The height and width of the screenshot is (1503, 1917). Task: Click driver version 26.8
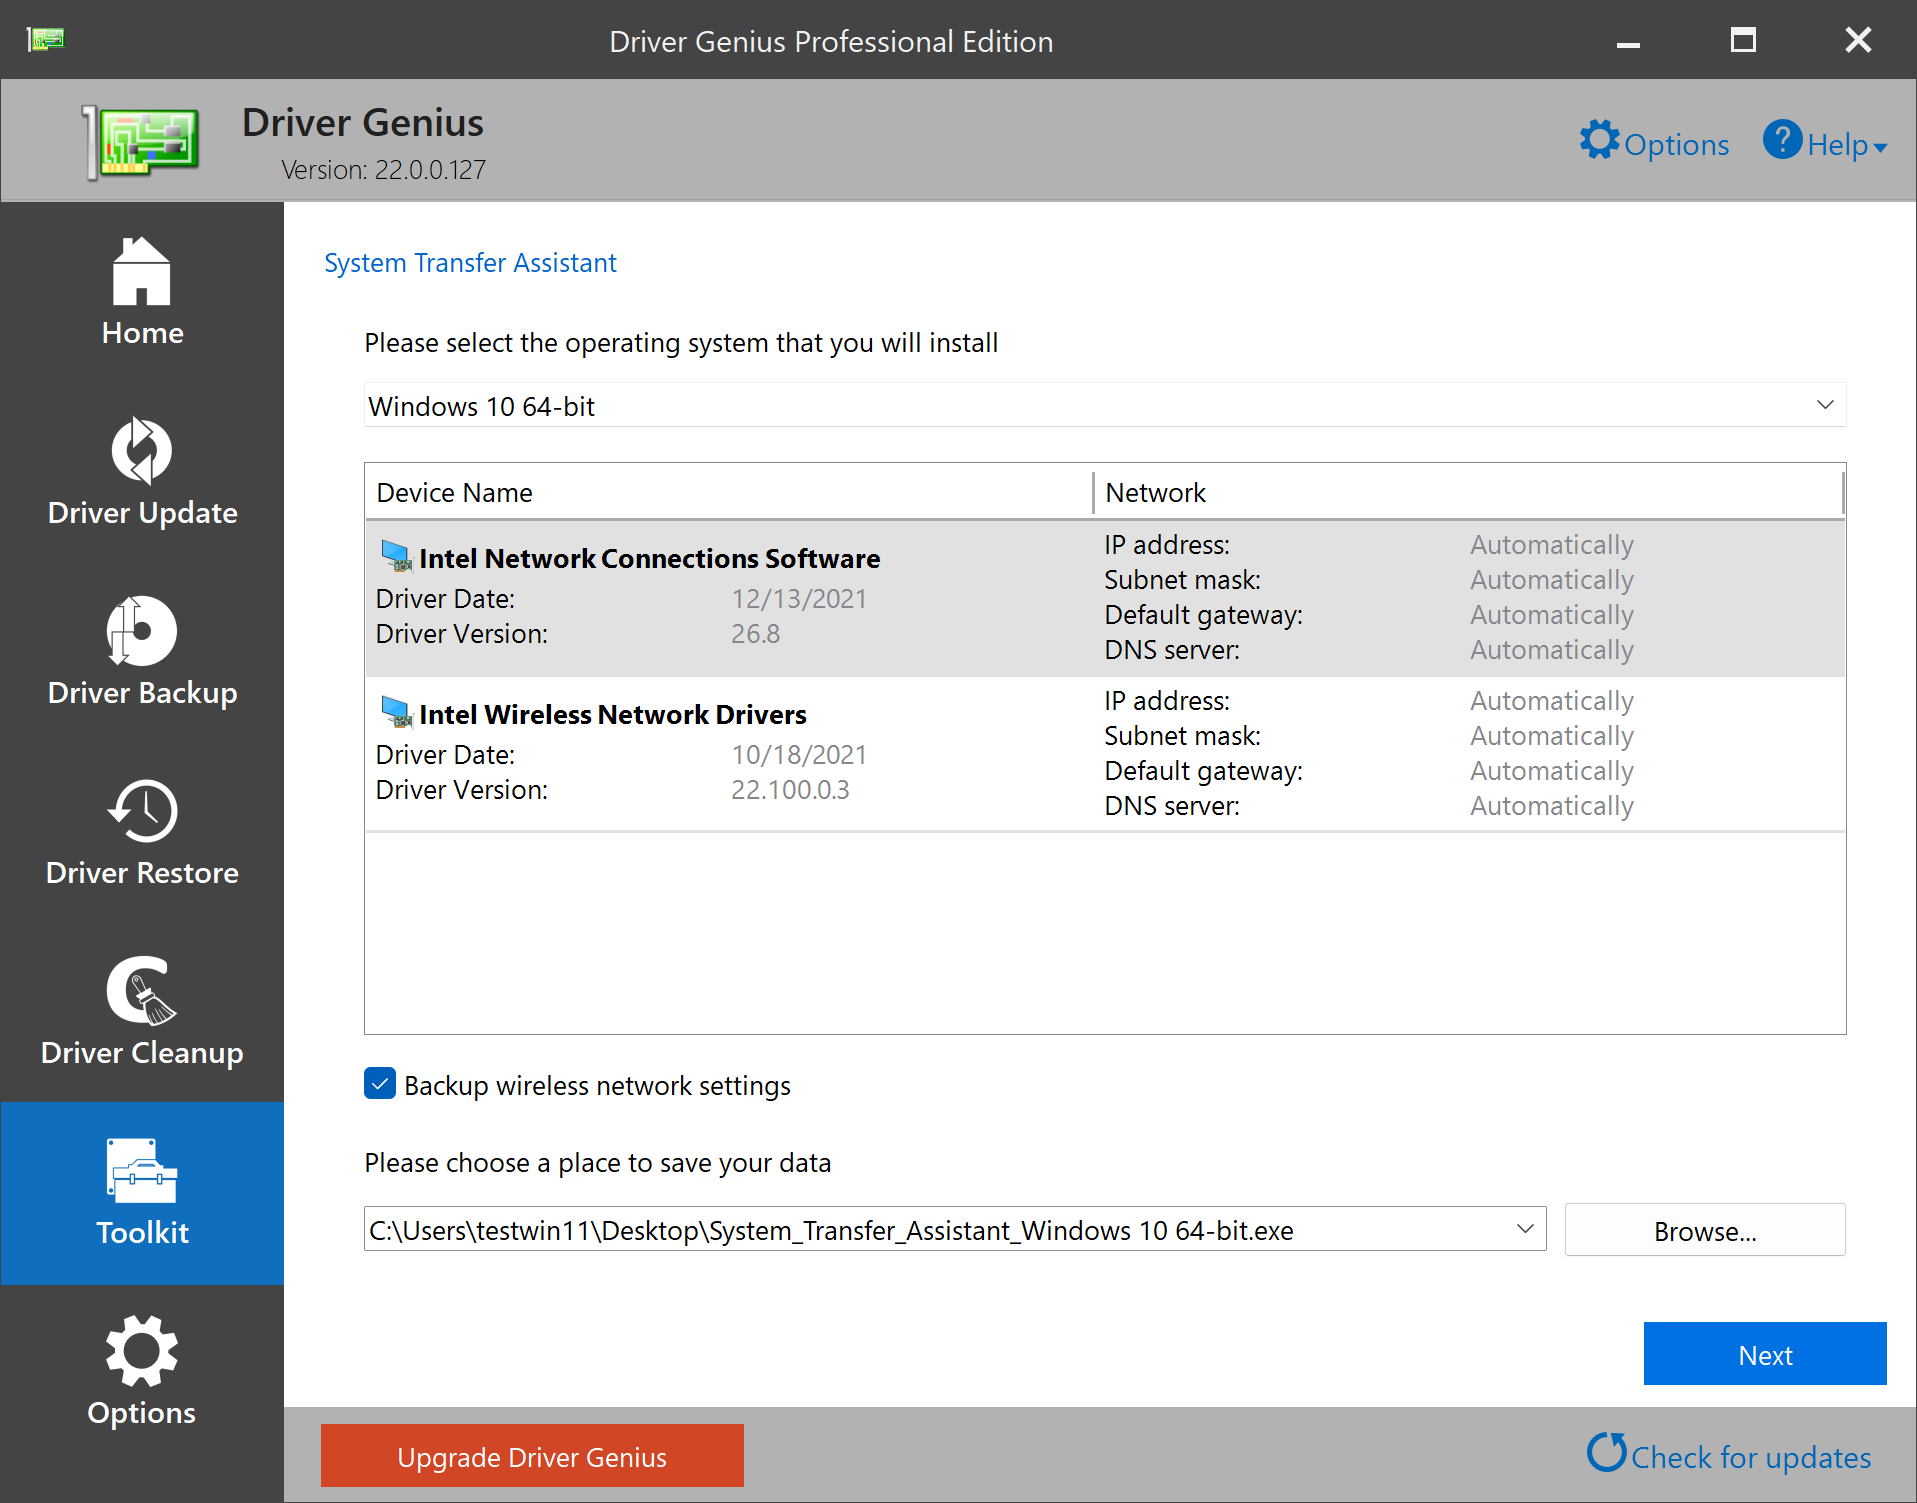pyautogui.click(x=755, y=633)
